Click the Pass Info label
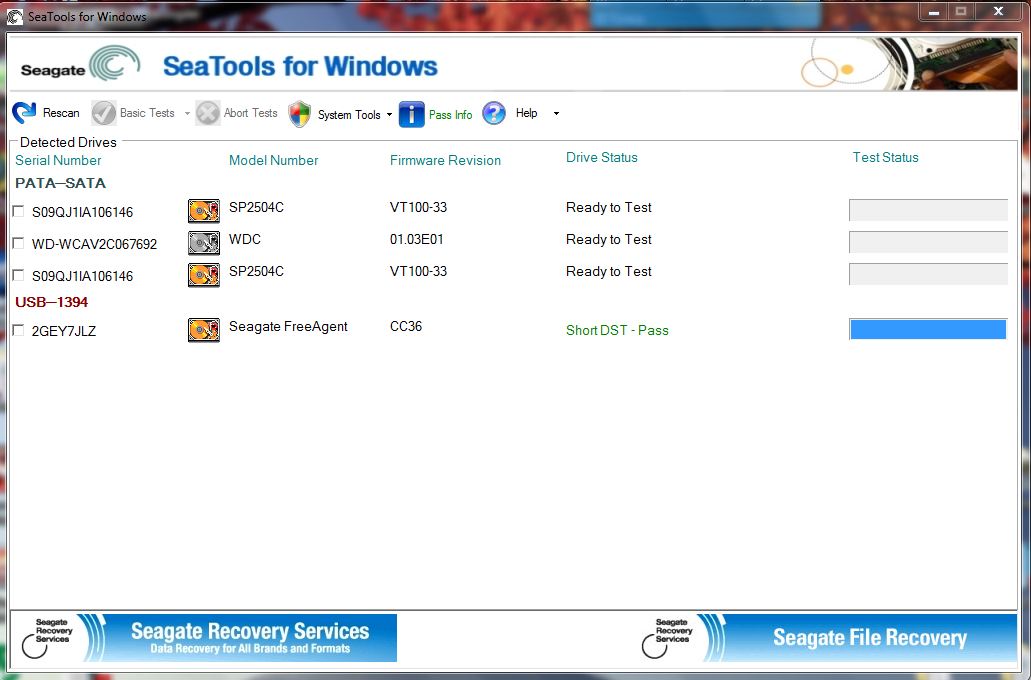The image size is (1031, 680). 450,114
